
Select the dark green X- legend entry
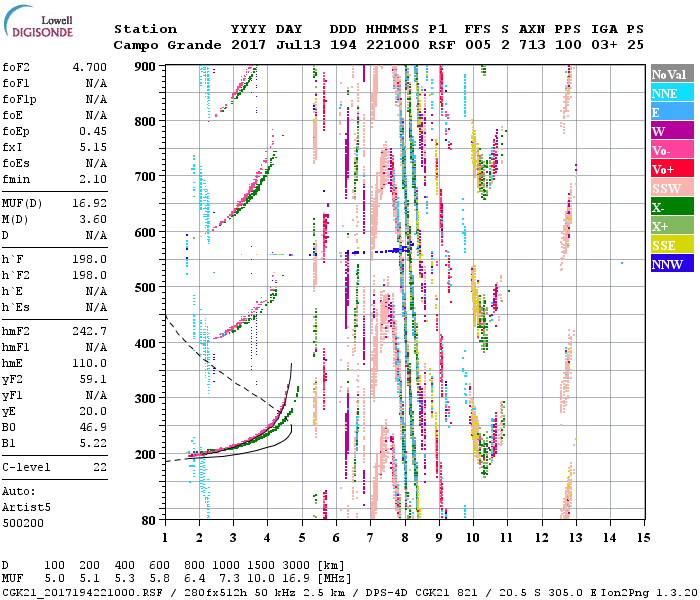(x=671, y=207)
